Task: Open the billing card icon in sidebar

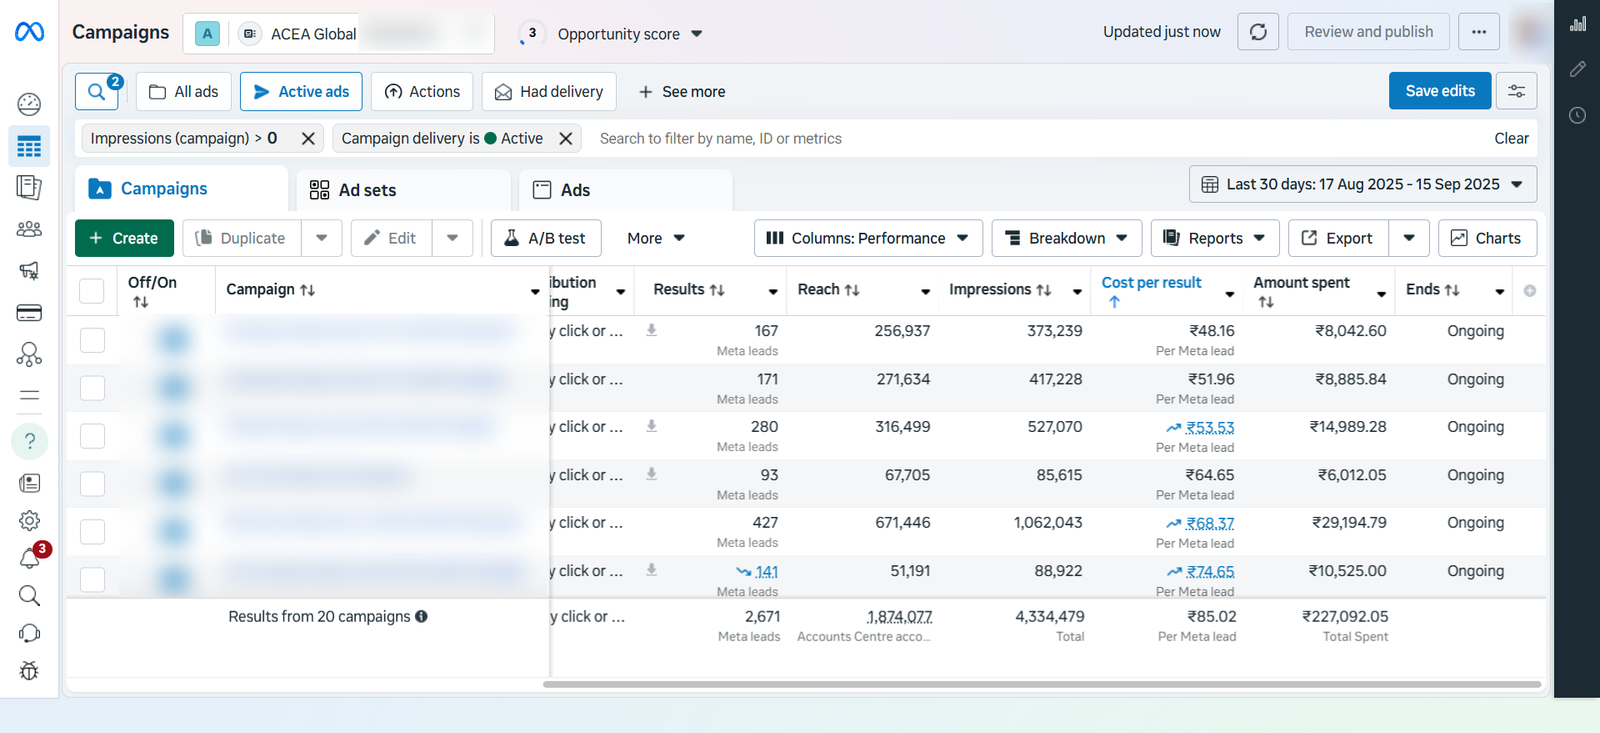Action: pyautogui.click(x=29, y=313)
